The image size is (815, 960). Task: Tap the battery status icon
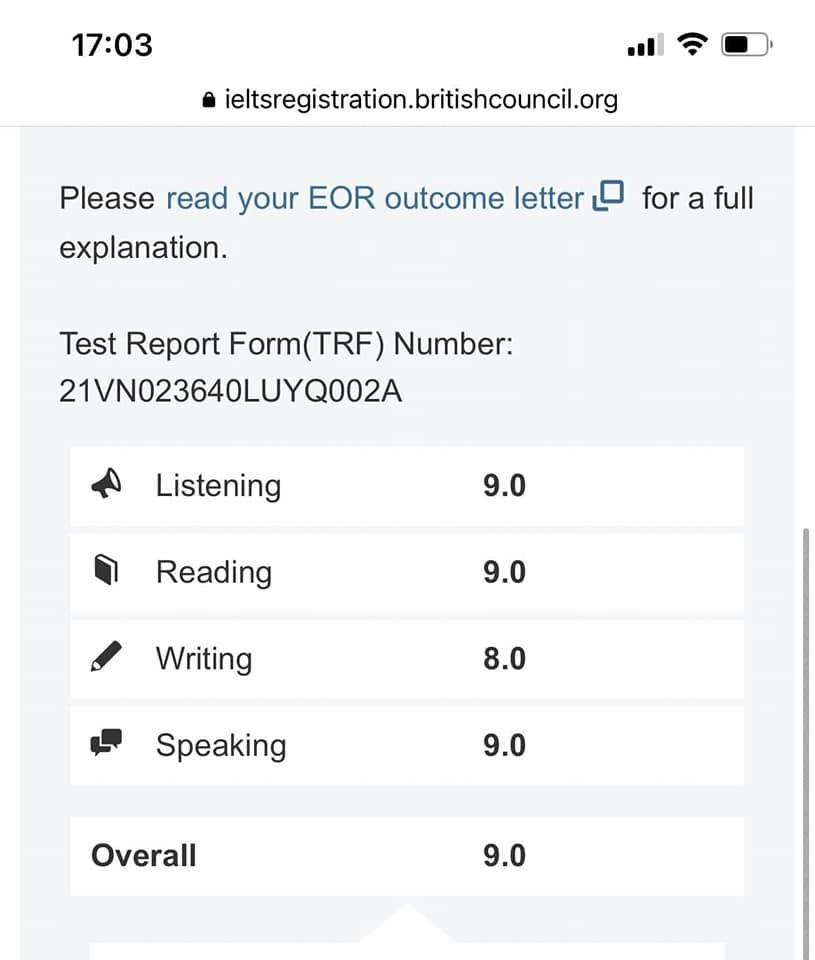coord(747,44)
